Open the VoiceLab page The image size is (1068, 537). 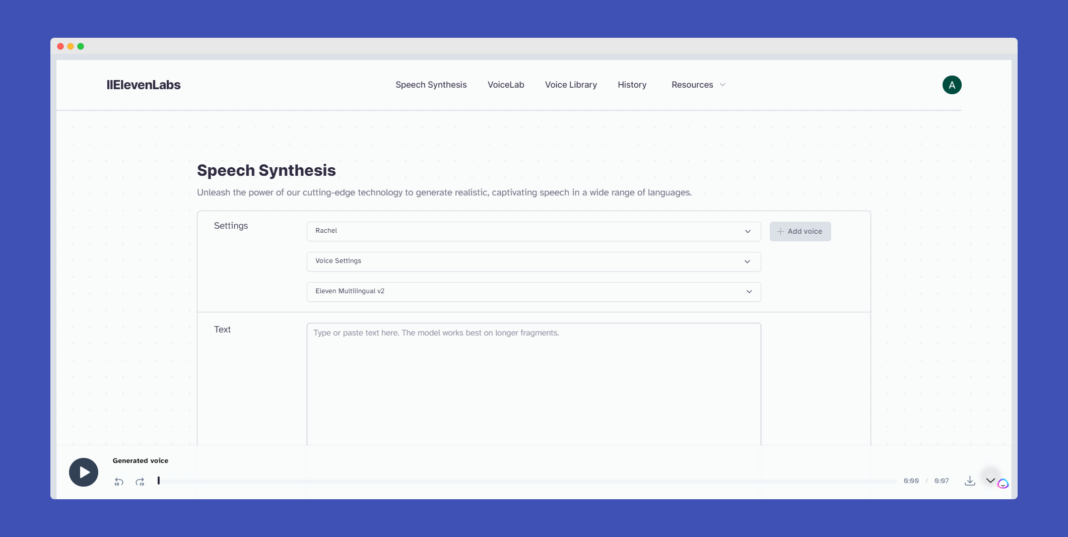tap(506, 85)
